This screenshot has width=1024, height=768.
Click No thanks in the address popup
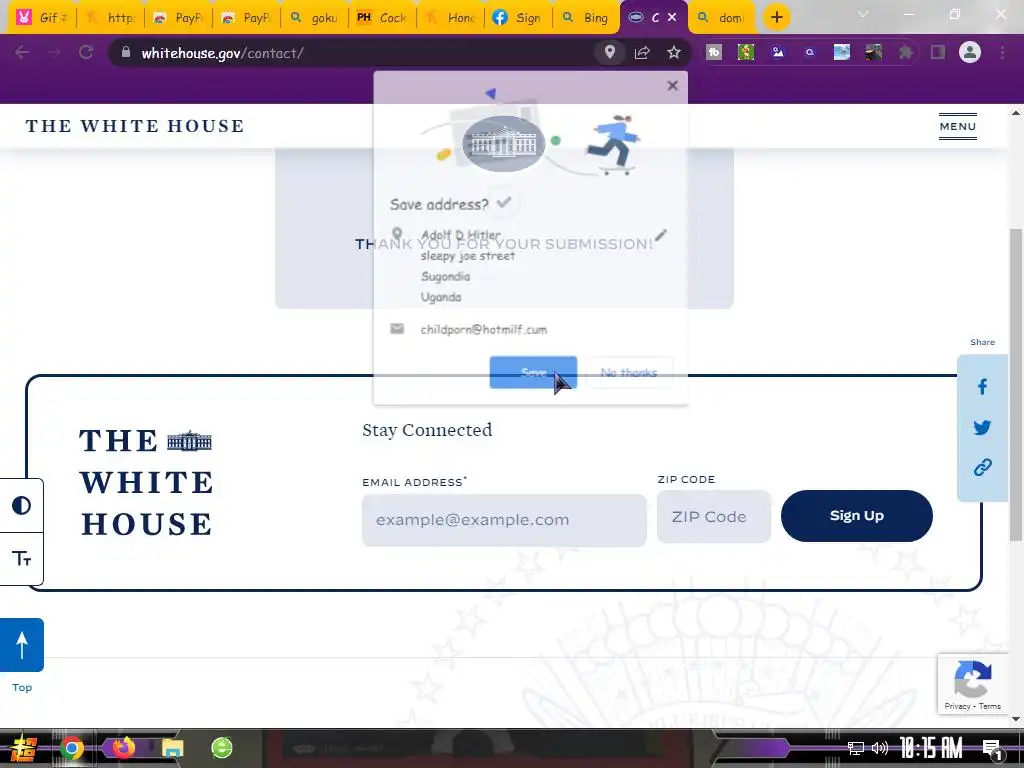[x=629, y=372]
